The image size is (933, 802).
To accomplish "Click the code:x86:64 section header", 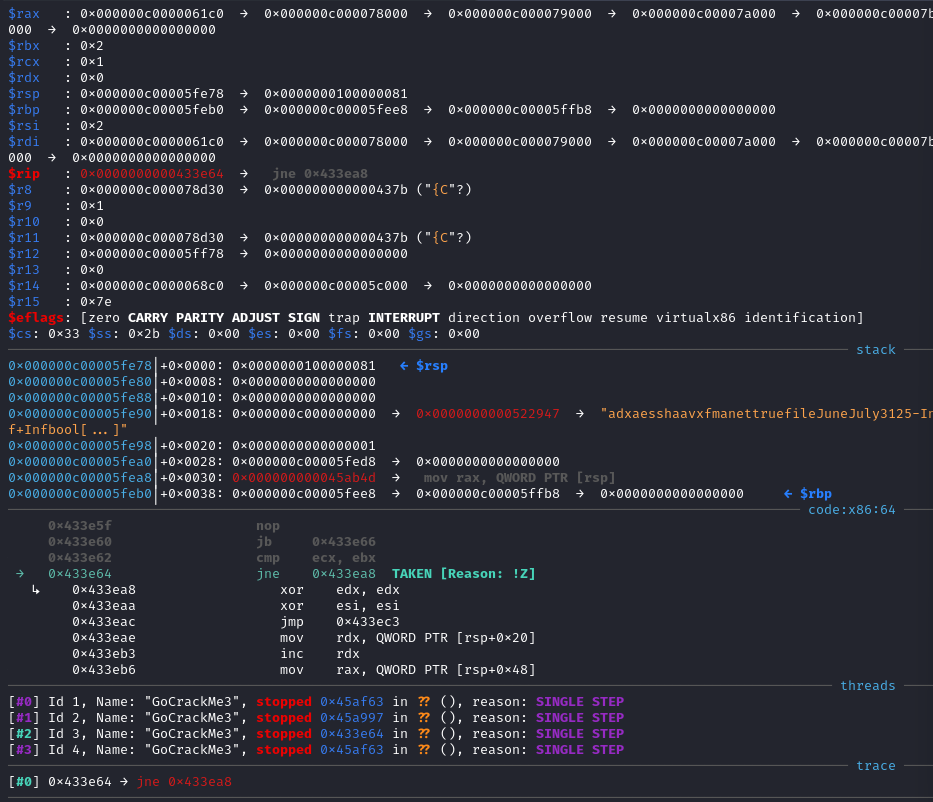I will tap(851, 510).
